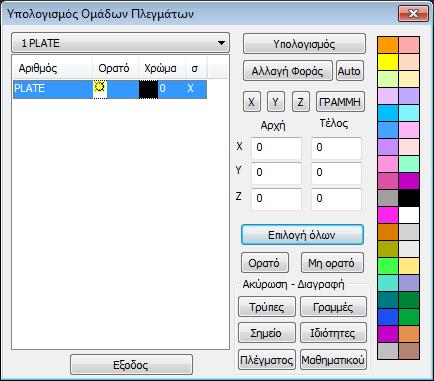
Task: Pick the olive swatch in the palette
Action: 388,249
